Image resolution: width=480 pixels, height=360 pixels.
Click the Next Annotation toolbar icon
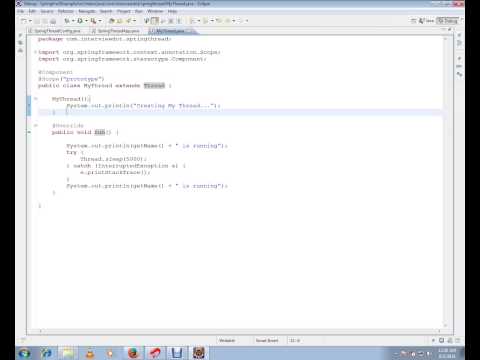coord(193,21)
